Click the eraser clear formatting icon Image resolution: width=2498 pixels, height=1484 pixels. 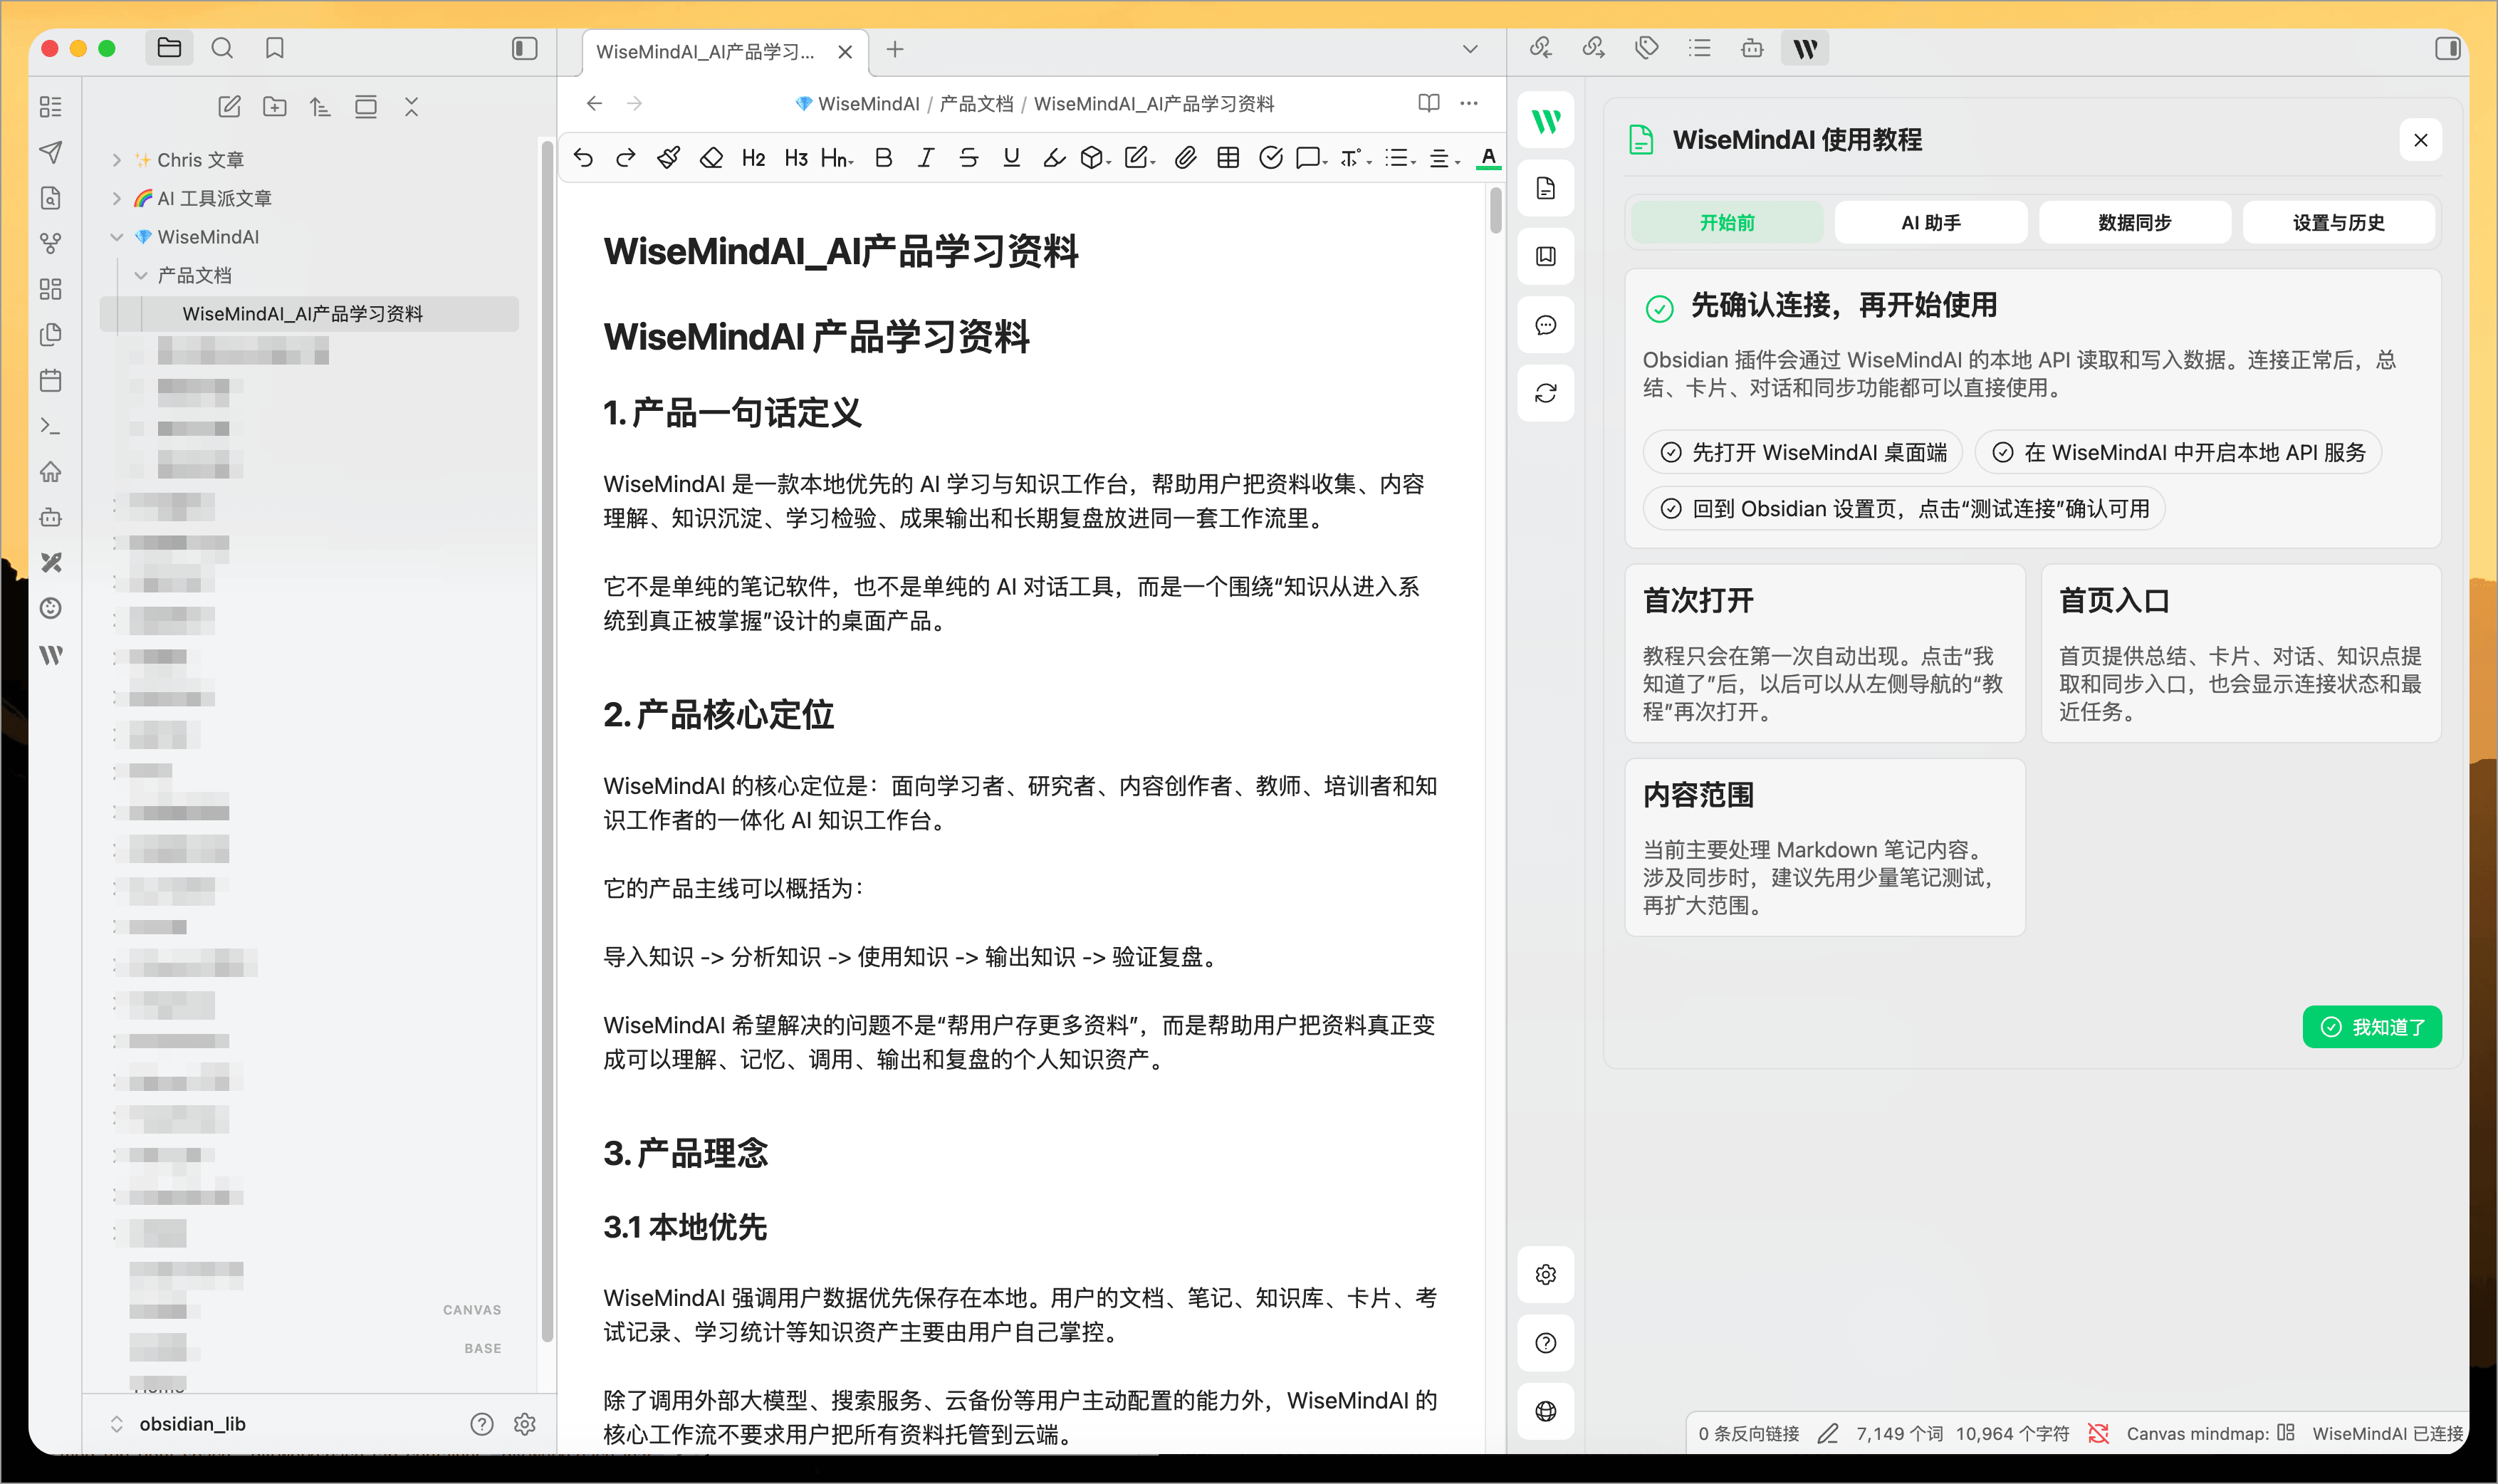[x=711, y=157]
